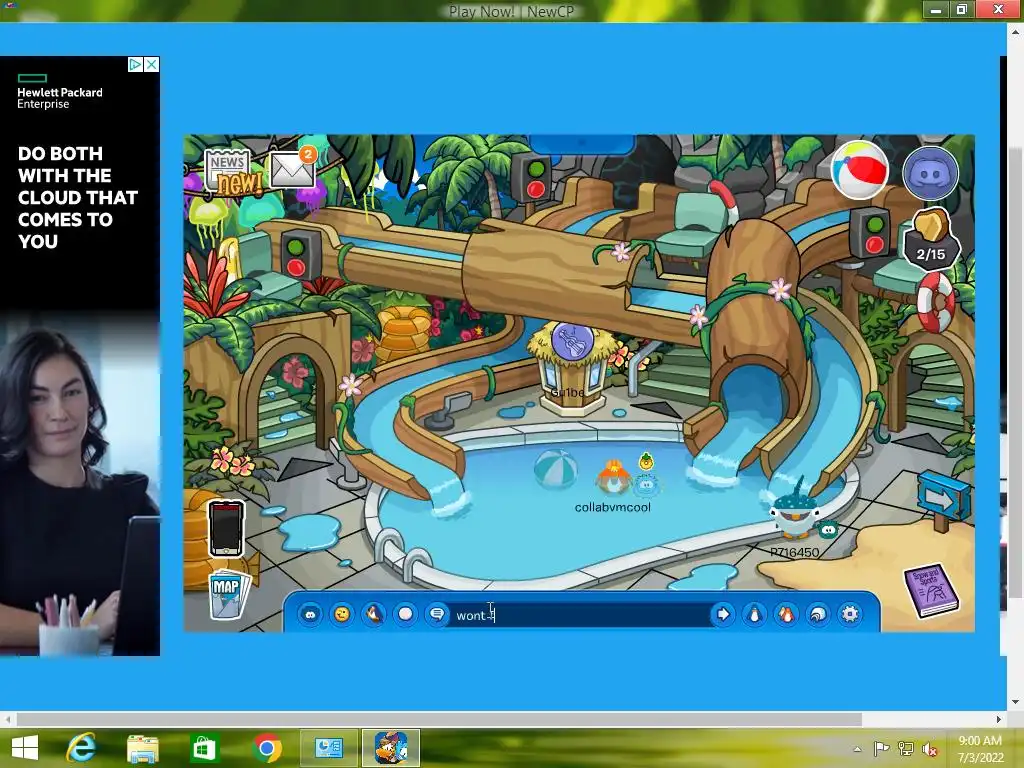Select the snowball throw icon
The width and height of the screenshot is (1024, 768).
(406, 615)
